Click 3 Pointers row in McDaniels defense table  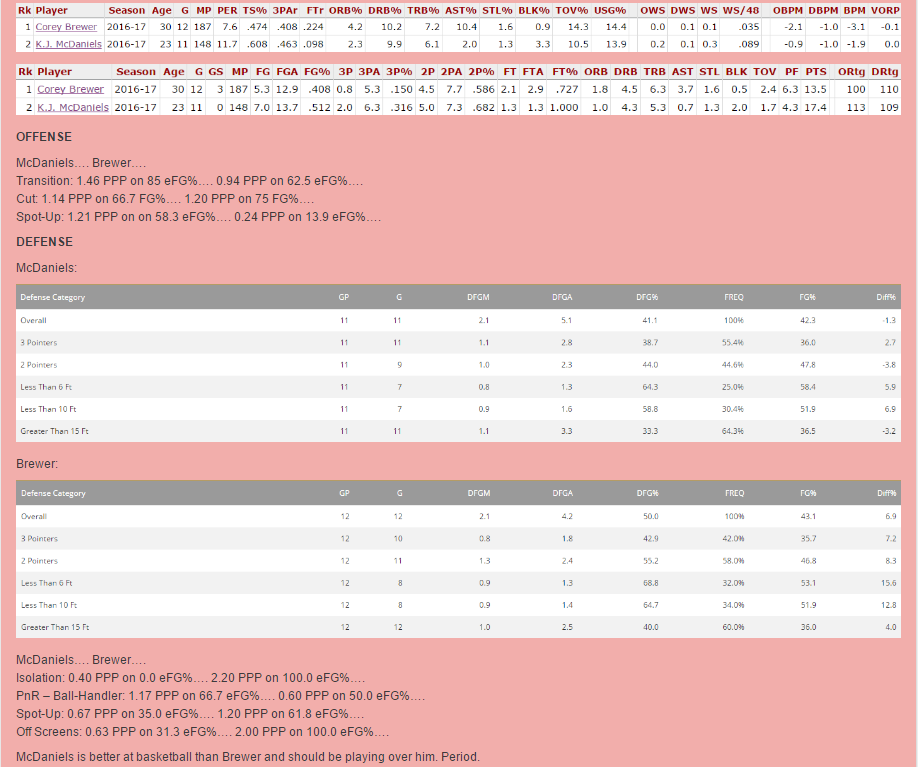point(458,343)
